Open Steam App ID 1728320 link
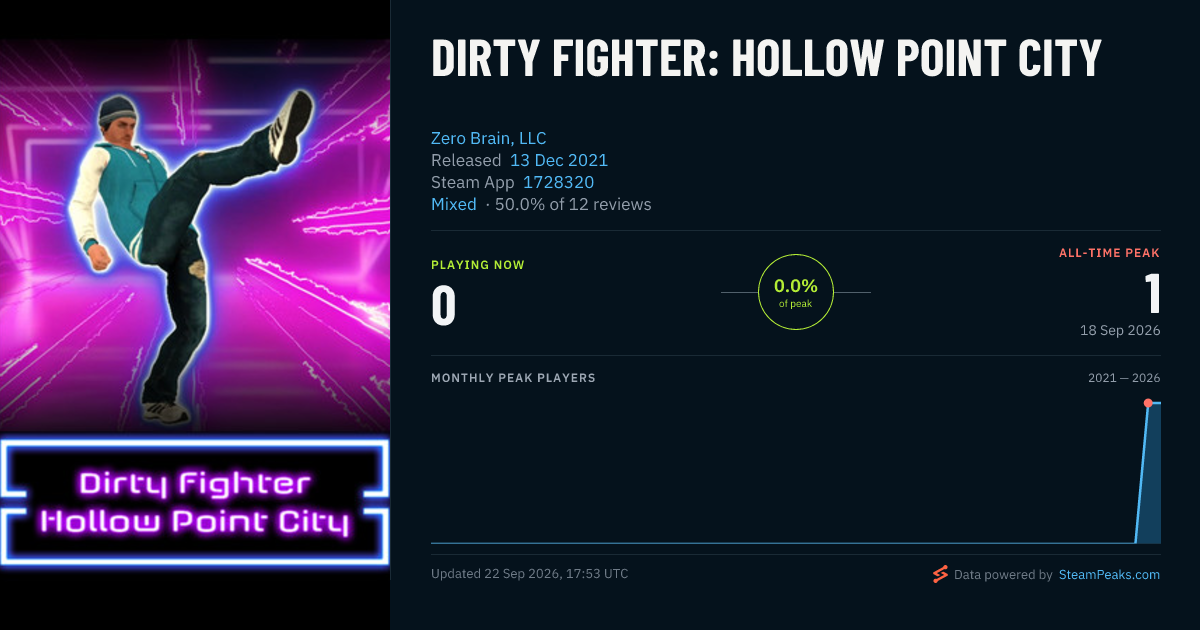 559,182
